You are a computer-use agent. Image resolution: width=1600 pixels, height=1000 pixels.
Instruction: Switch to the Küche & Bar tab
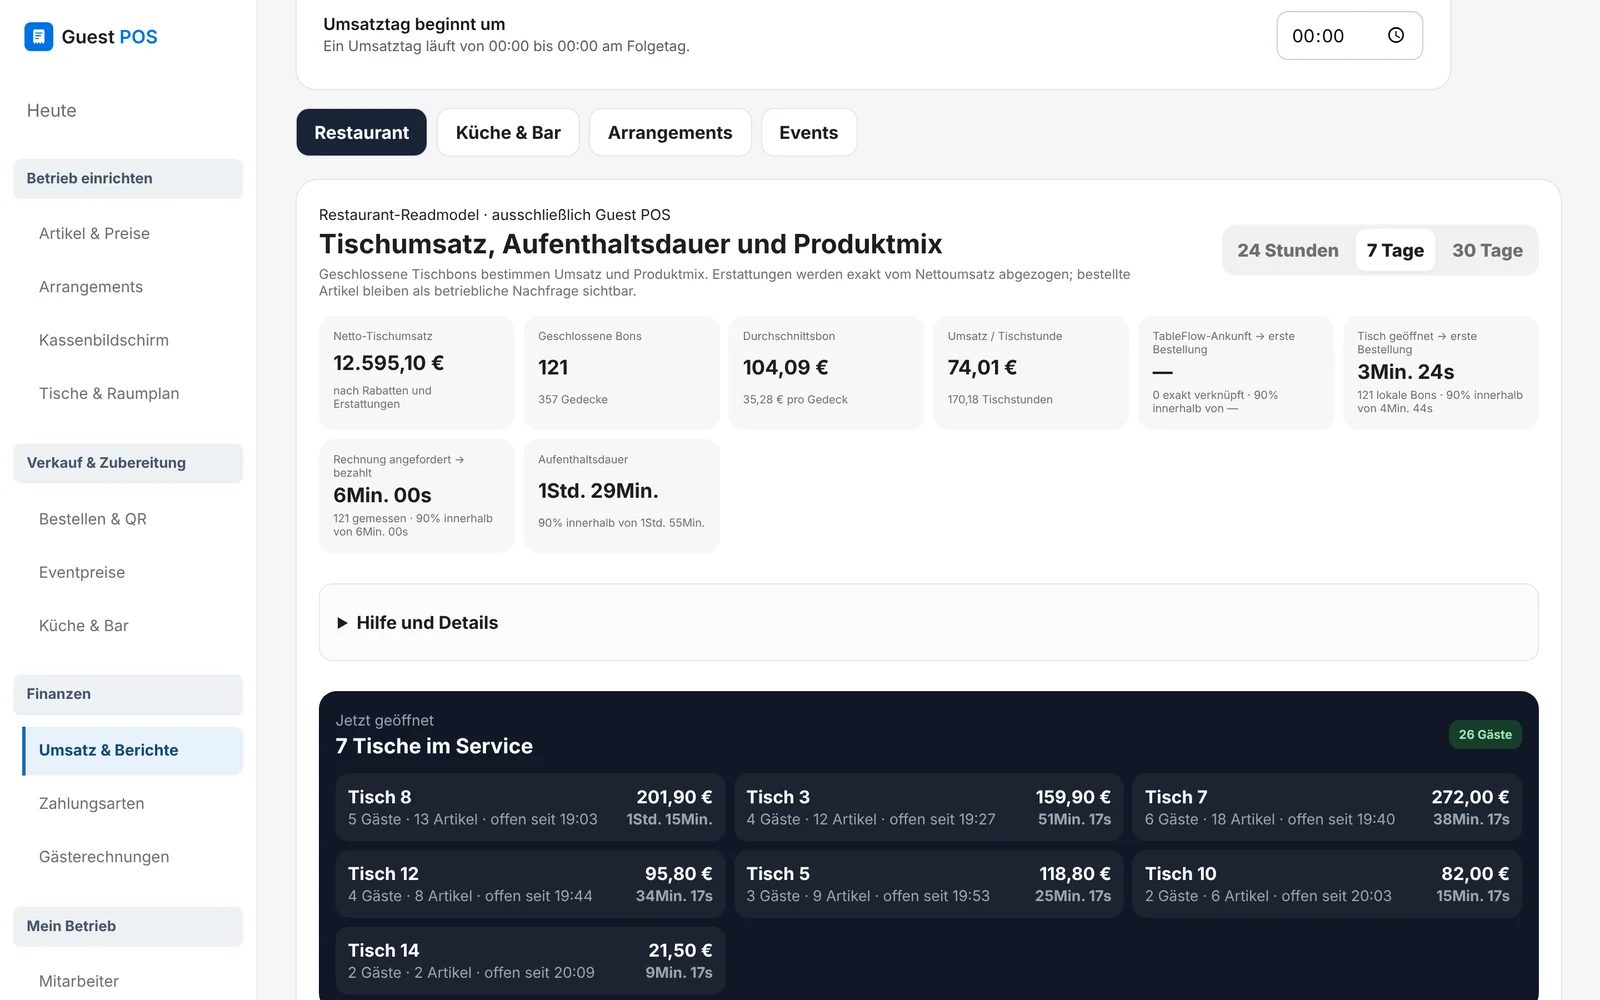(508, 133)
